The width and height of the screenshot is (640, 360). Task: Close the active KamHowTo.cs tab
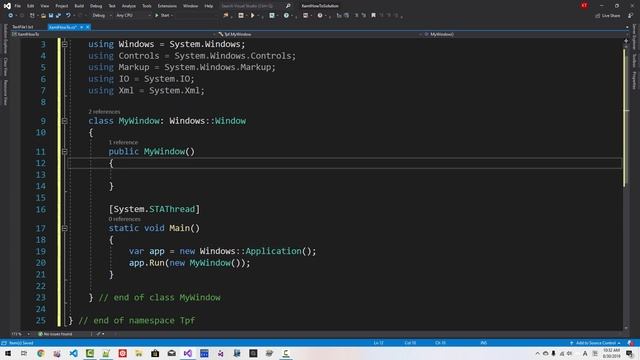tap(87, 27)
